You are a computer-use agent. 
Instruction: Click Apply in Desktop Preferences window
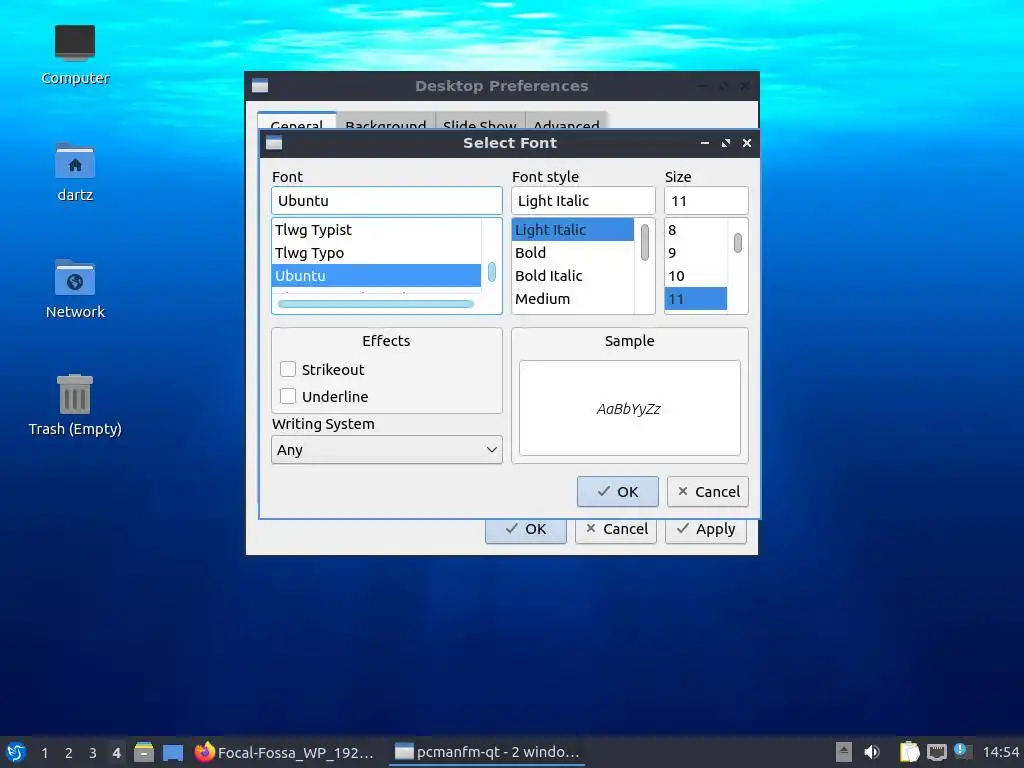coord(706,530)
